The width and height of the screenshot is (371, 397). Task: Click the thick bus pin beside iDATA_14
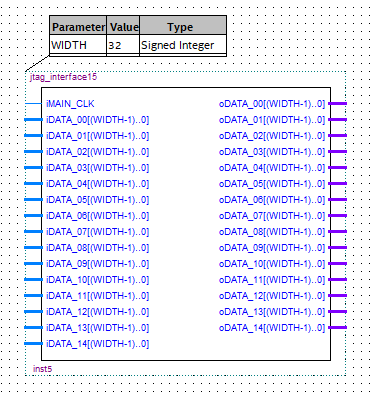(33, 344)
